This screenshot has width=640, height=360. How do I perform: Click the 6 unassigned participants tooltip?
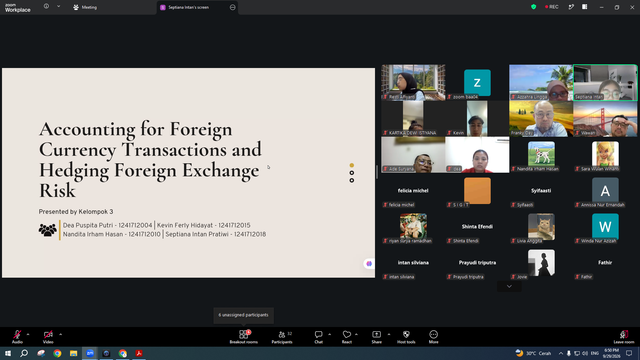click(x=243, y=315)
